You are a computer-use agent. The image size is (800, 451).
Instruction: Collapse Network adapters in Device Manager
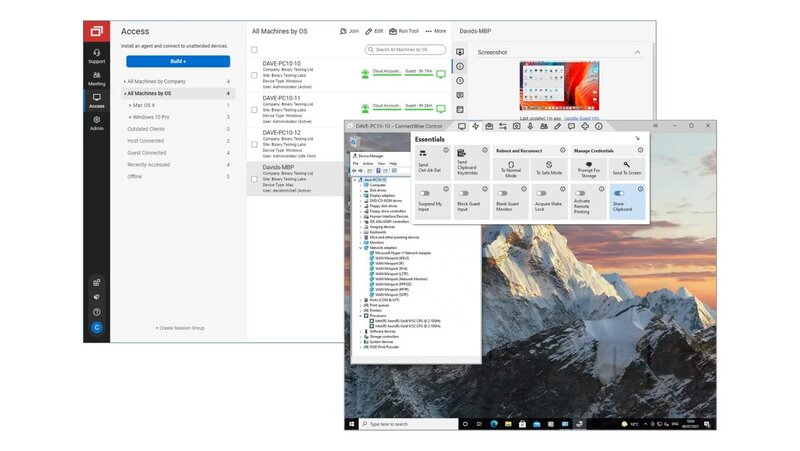pyautogui.click(x=361, y=247)
